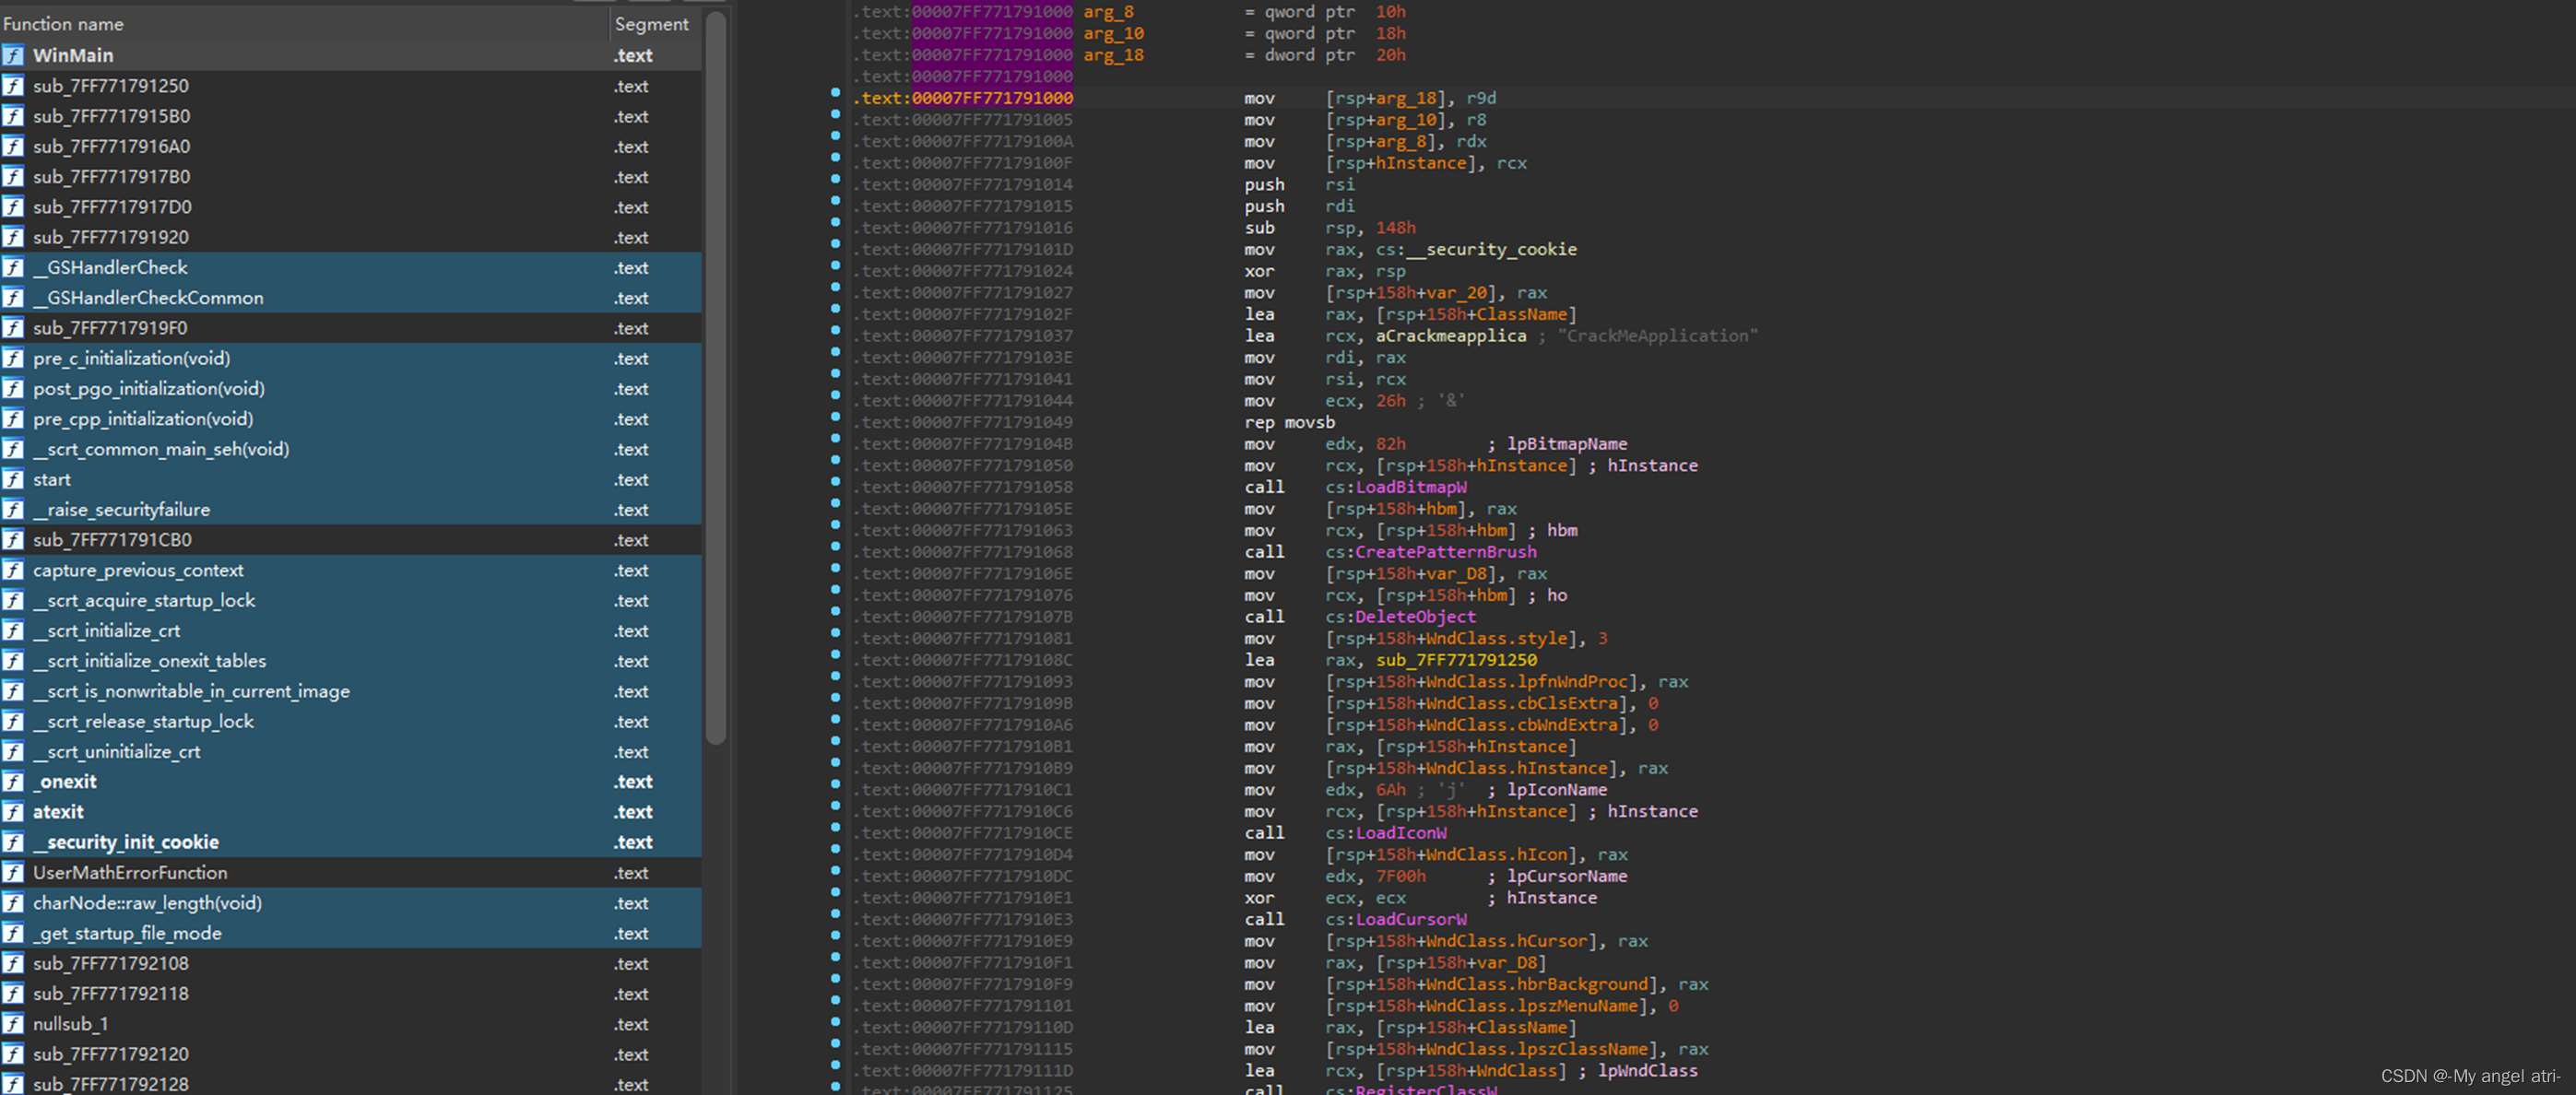This screenshot has height=1095, width=2576.
Task: Select the WinMain function row
Action: click(350, 55)
